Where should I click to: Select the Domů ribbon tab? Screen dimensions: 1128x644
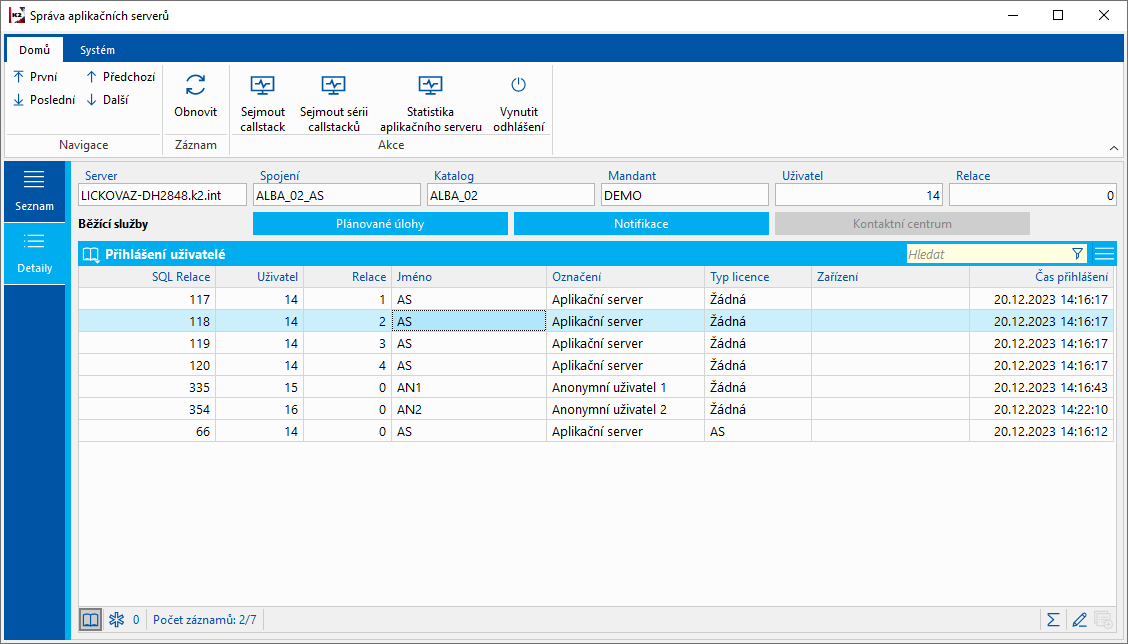(x=34, y=50)
